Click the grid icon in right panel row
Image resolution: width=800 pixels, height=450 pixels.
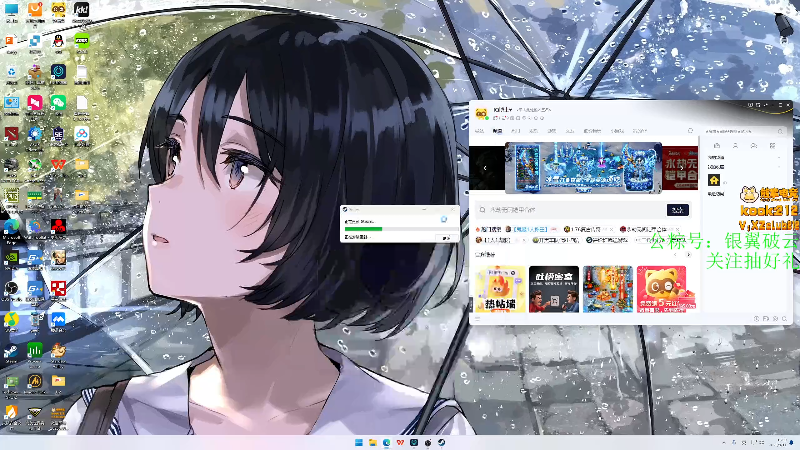pyautogui.click(x=772, y=146)
